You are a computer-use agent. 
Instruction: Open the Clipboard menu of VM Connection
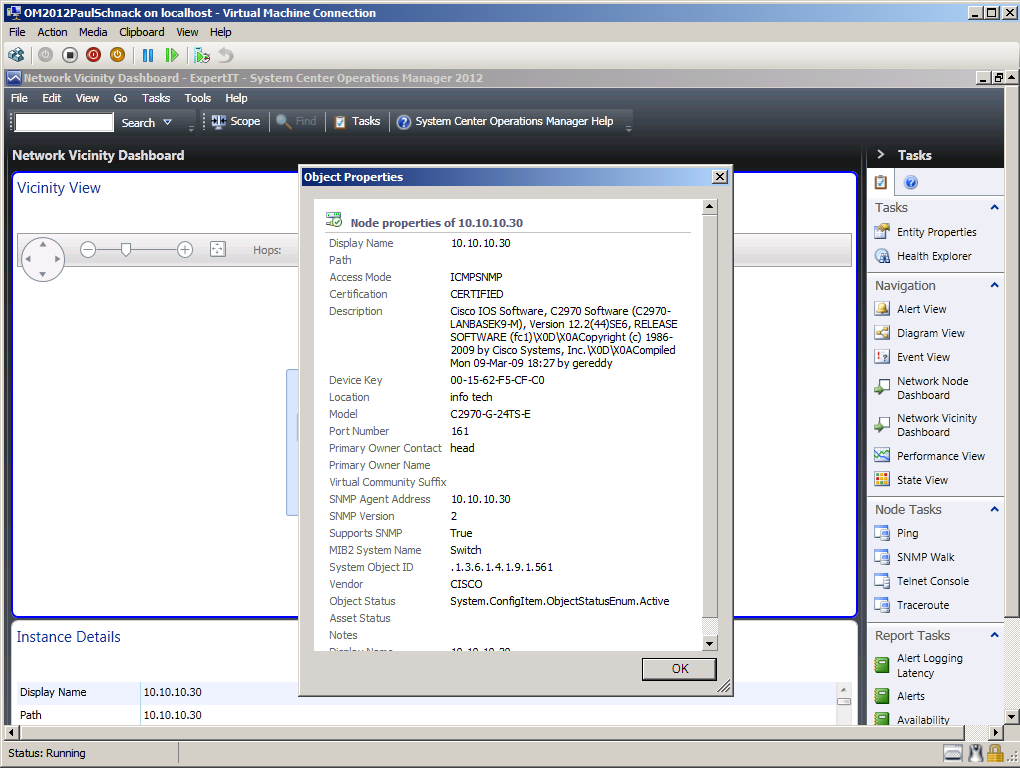click(x=141, y=32)
